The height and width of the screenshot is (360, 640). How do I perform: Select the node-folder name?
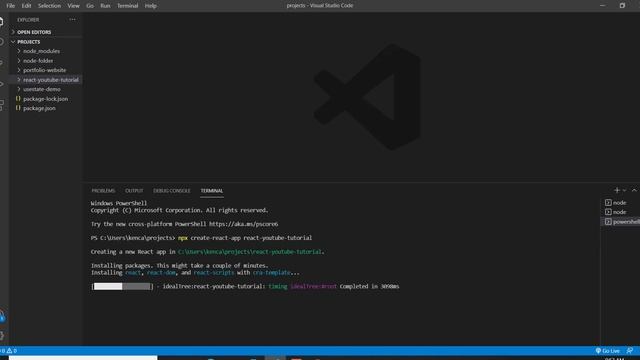38,60
